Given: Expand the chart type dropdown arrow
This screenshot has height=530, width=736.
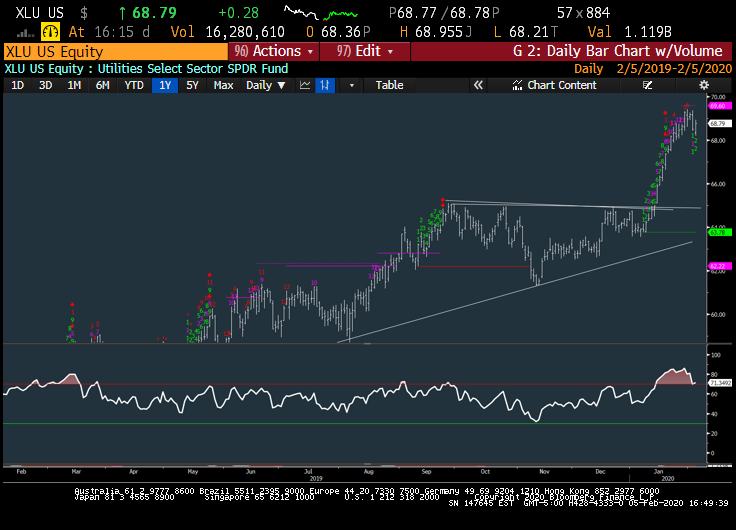Looking at the screenshot, I should 351,85.
